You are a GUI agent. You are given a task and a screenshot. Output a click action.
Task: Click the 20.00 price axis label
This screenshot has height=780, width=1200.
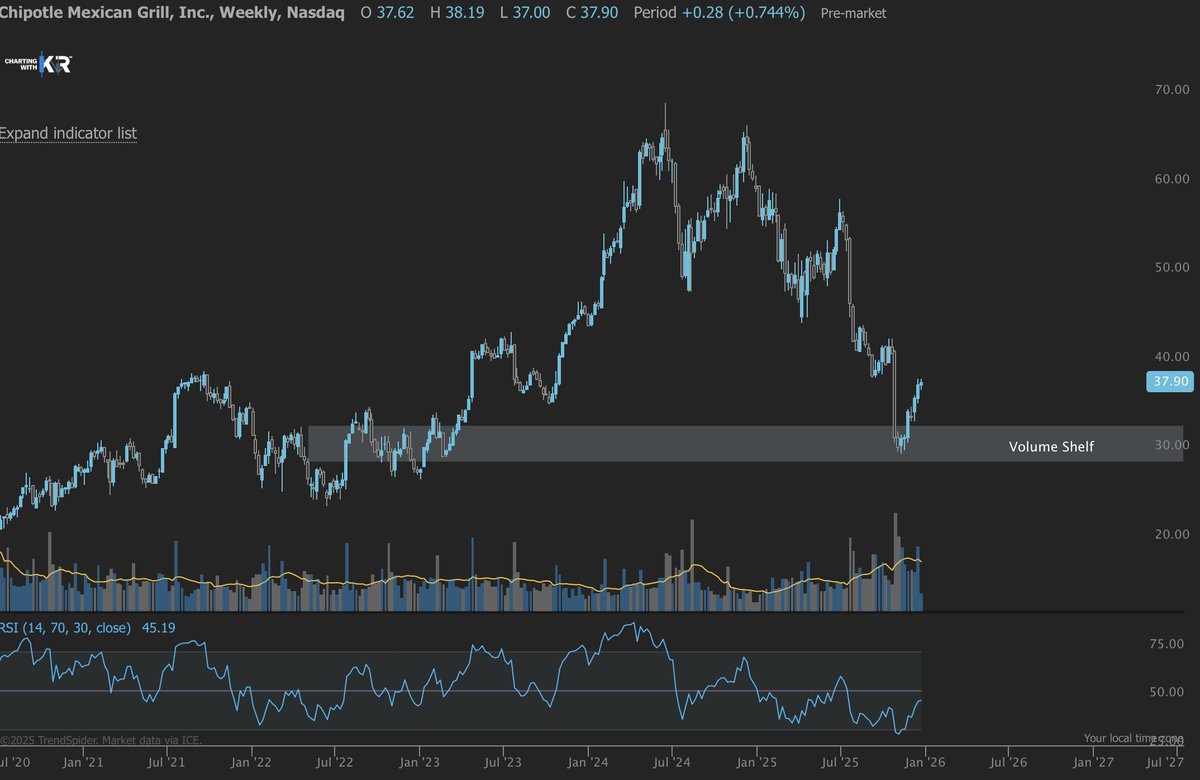pos(1171,534)
